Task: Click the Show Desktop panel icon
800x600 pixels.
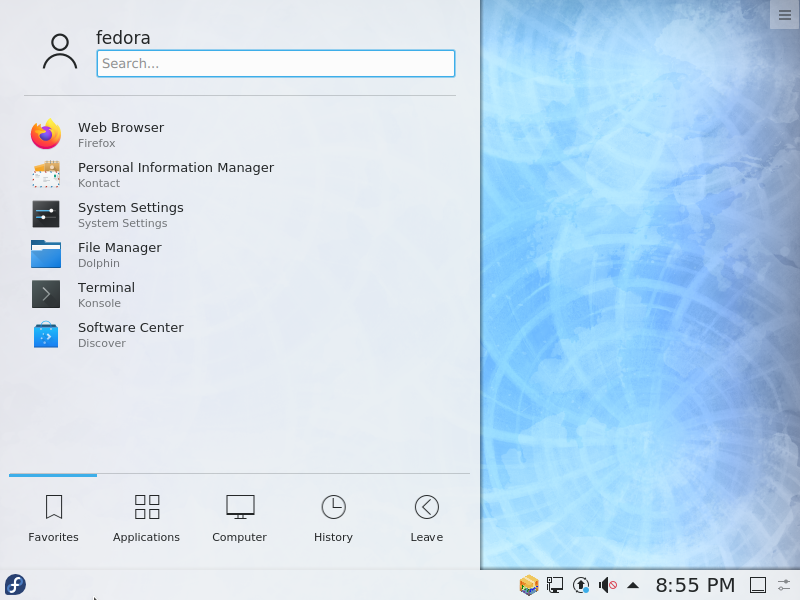Action: click(758, 585)
